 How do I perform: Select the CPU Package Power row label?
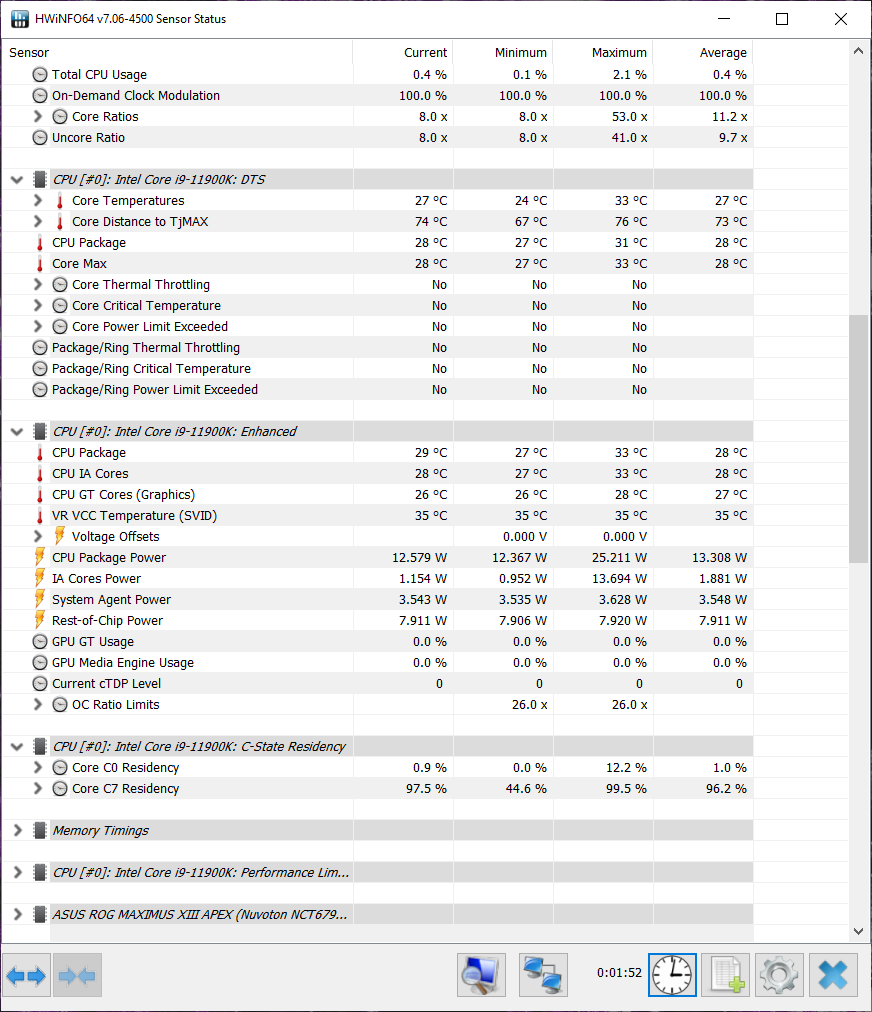coord(108,558)
